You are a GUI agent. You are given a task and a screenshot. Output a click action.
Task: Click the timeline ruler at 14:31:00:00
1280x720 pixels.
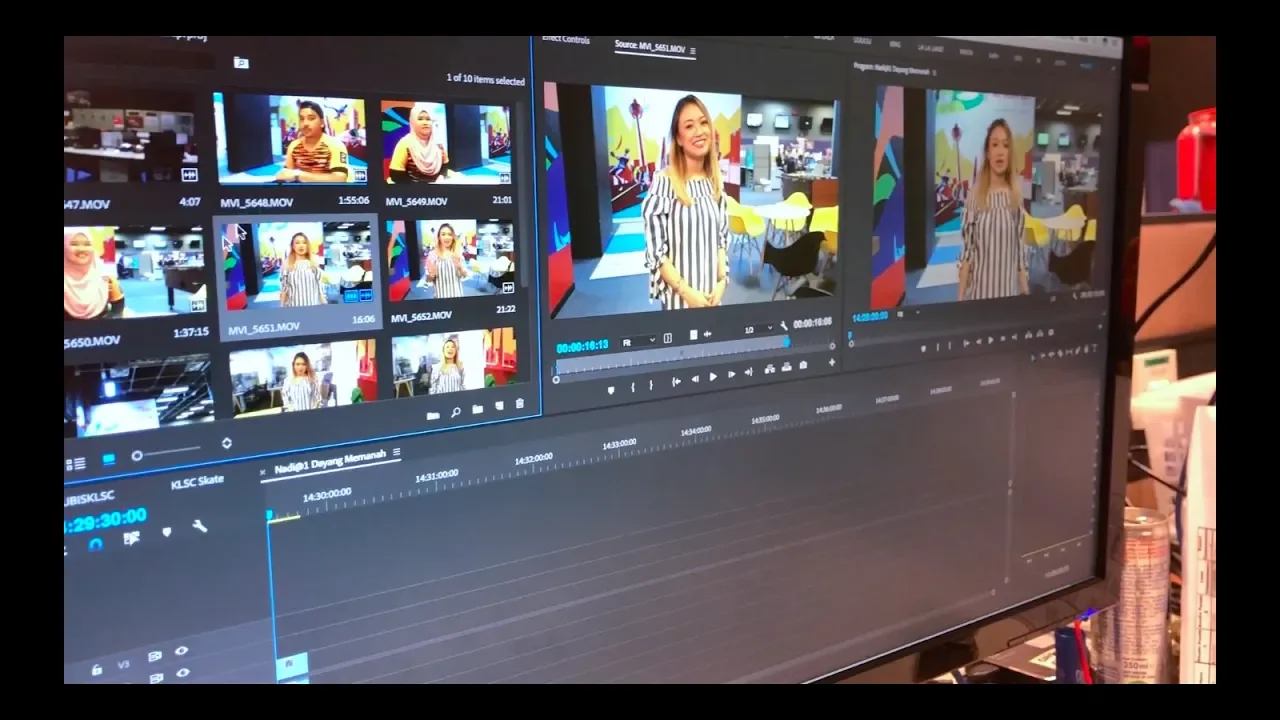coord(436,476)
